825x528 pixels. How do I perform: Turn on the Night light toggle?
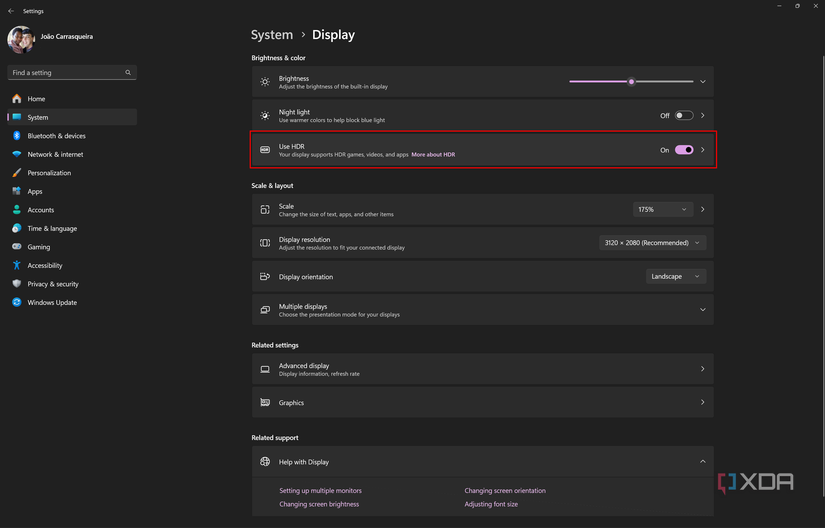click(x=684, y=116)
